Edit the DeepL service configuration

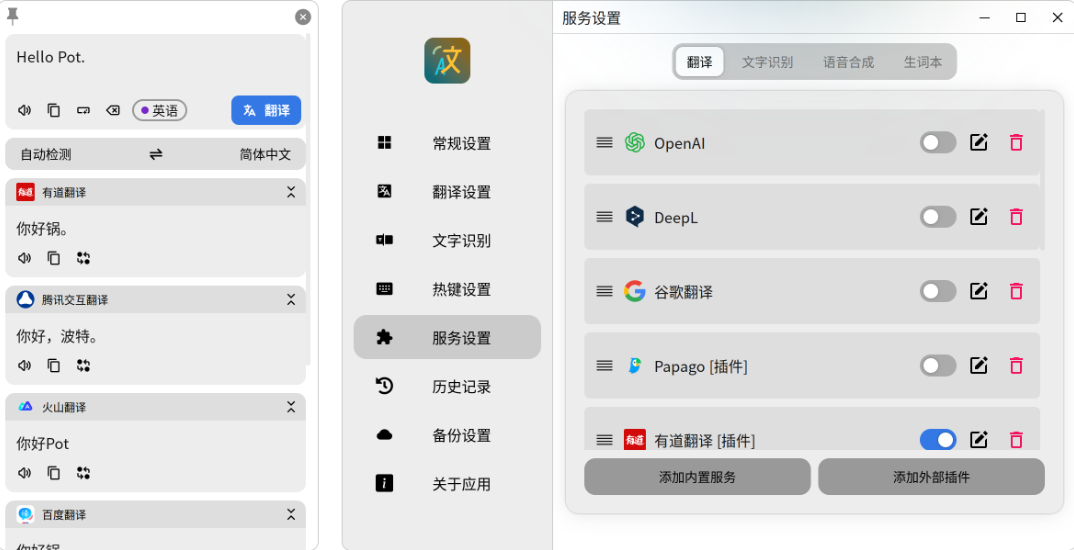pyautogui.click(x=979, y=217)
